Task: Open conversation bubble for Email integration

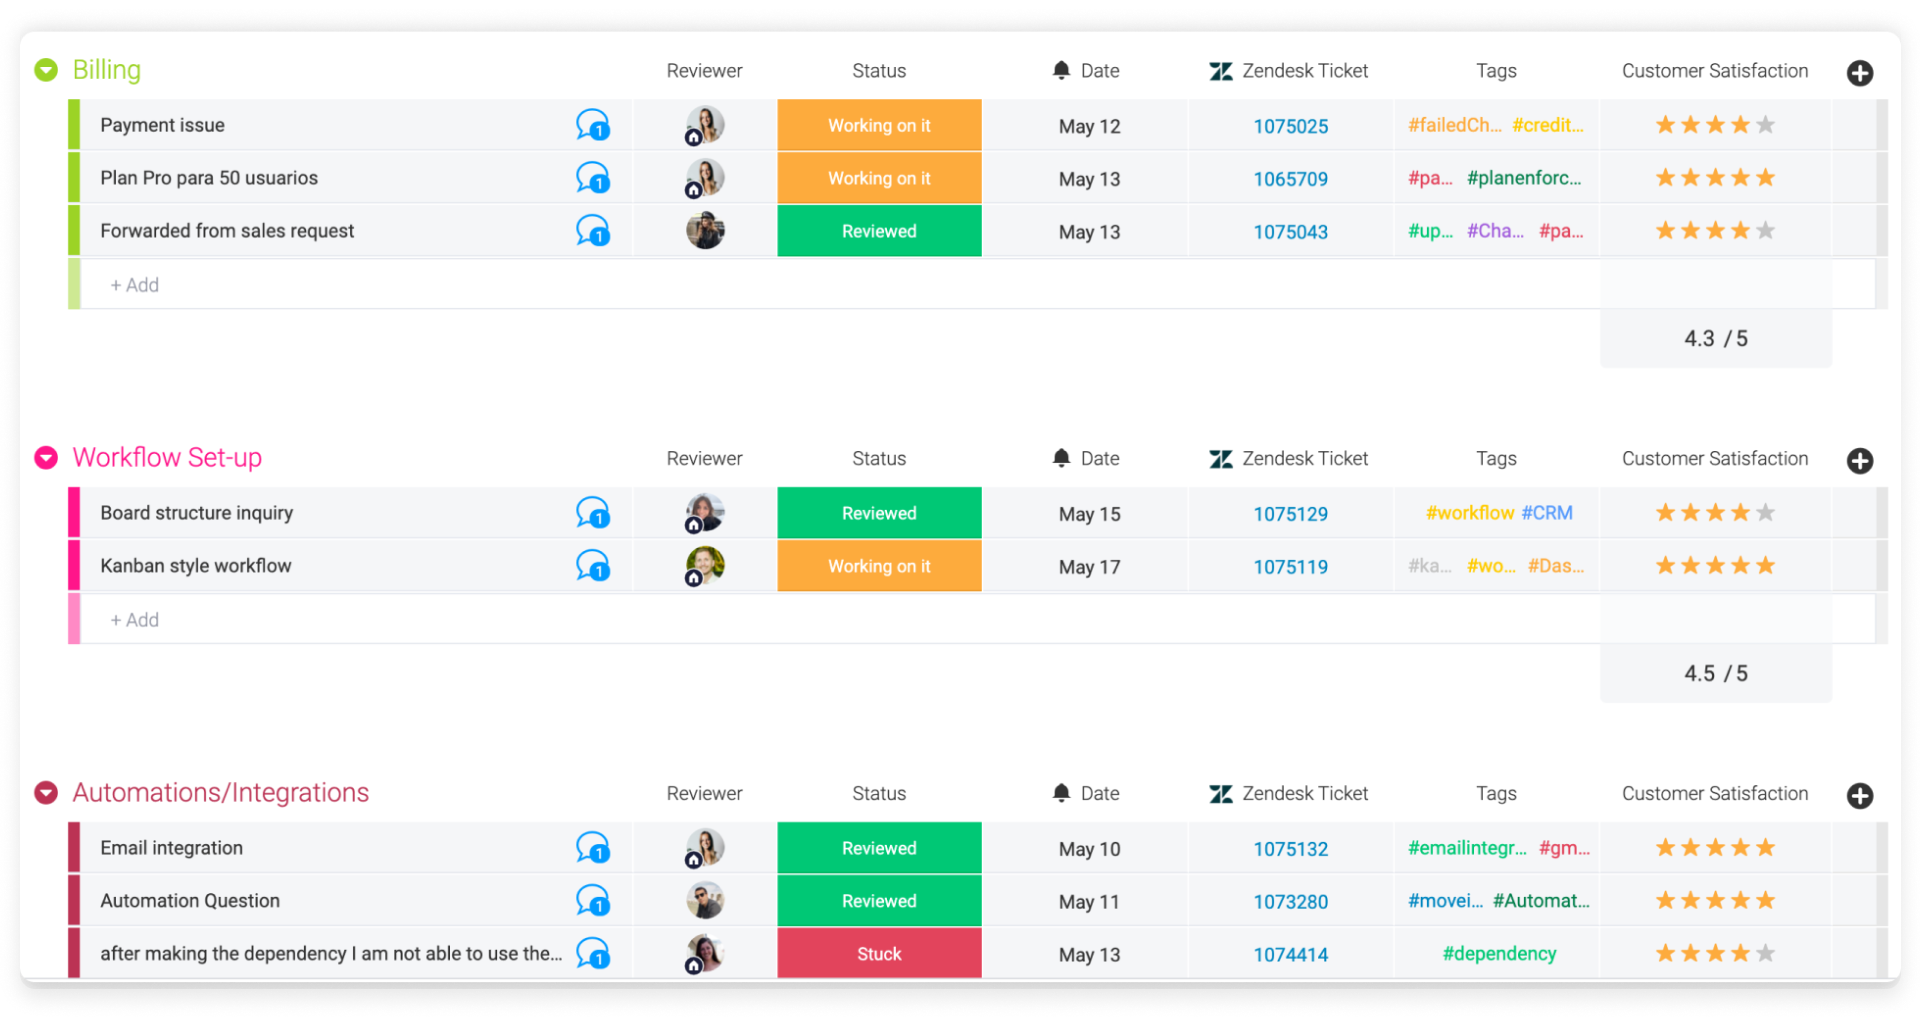Action: pos(593,848)
